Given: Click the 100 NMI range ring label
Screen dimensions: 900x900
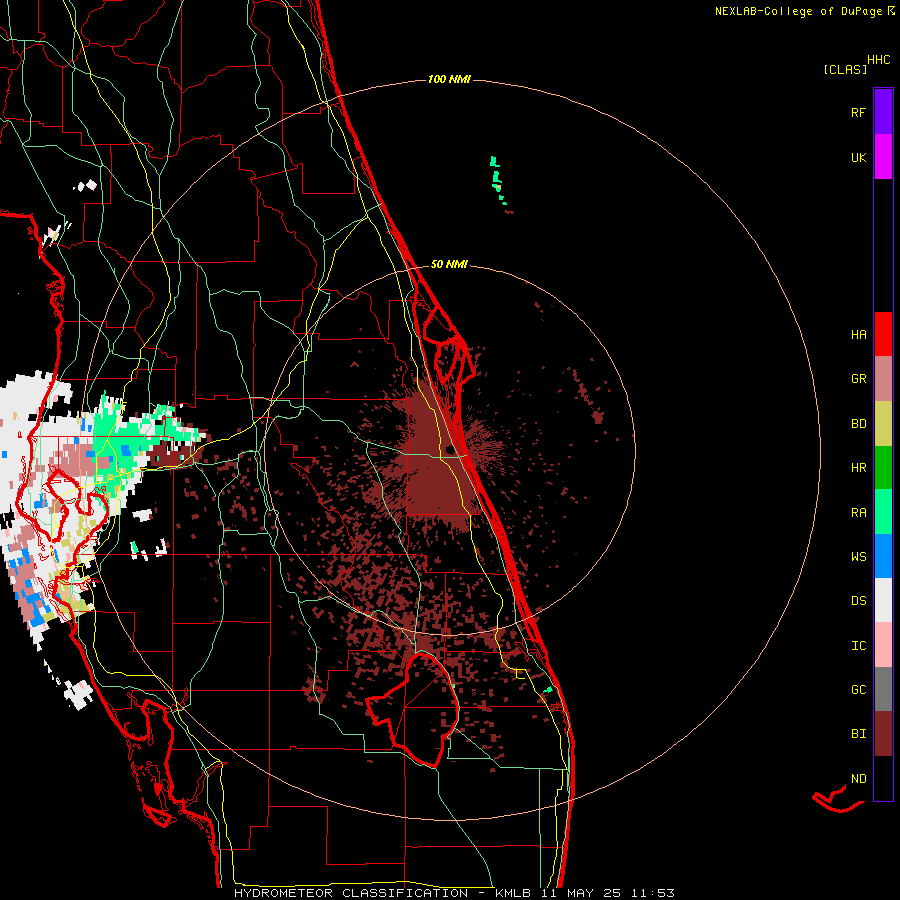Looking at the screenshot, I should tap(449, 79).
